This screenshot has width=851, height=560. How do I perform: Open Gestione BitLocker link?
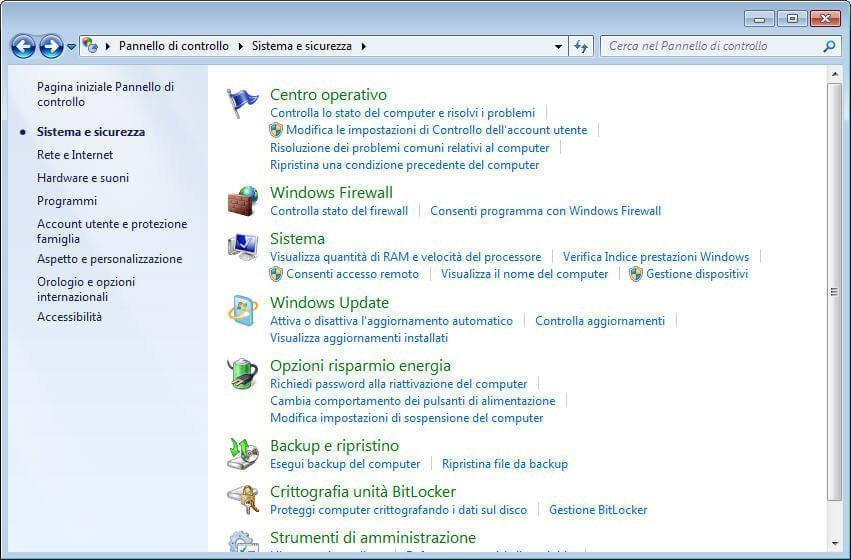click(x=598, y=510)
